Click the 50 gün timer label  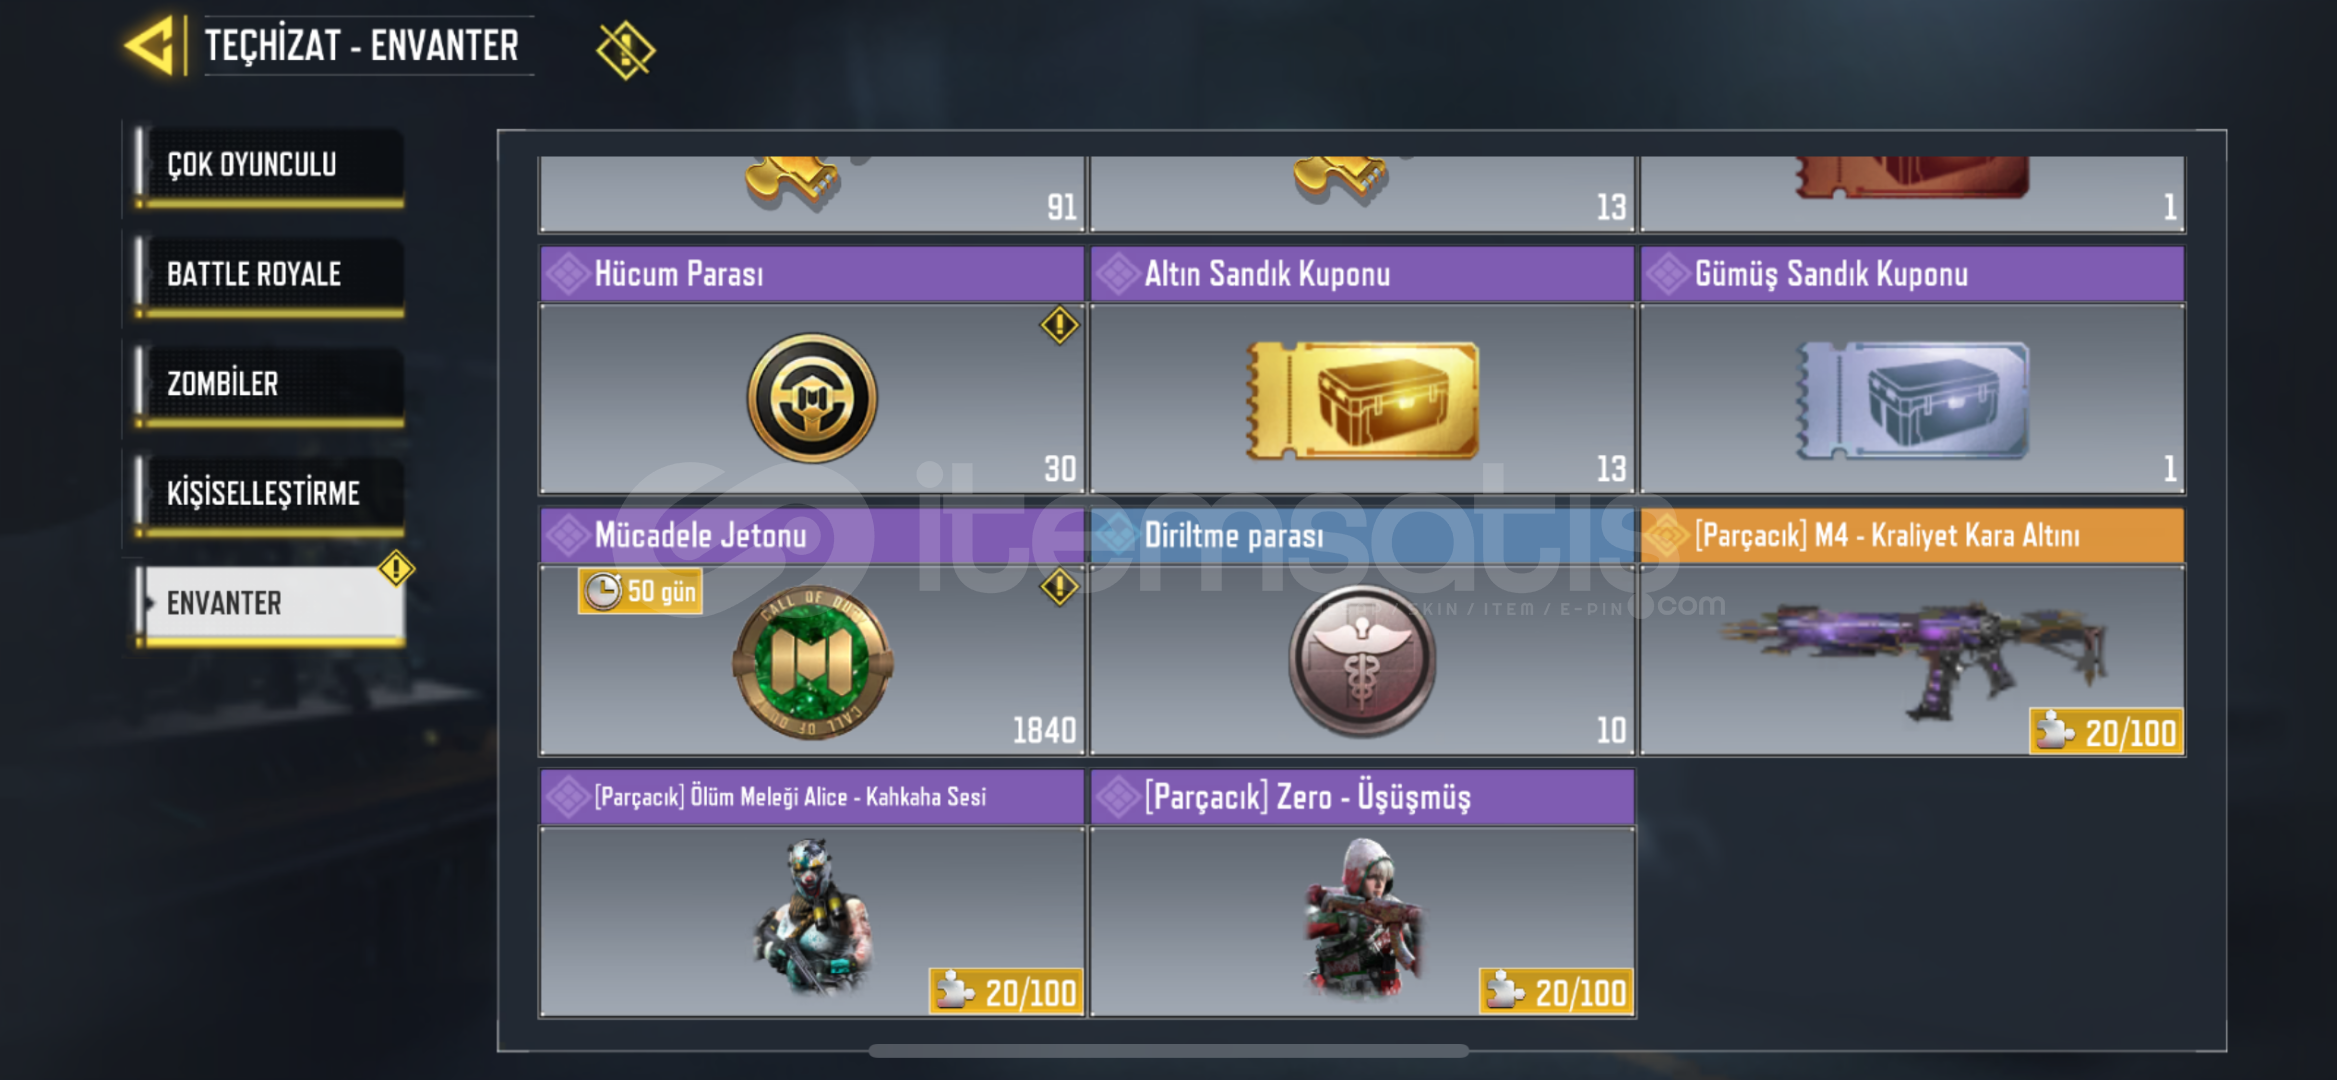(x=640, y=591)
